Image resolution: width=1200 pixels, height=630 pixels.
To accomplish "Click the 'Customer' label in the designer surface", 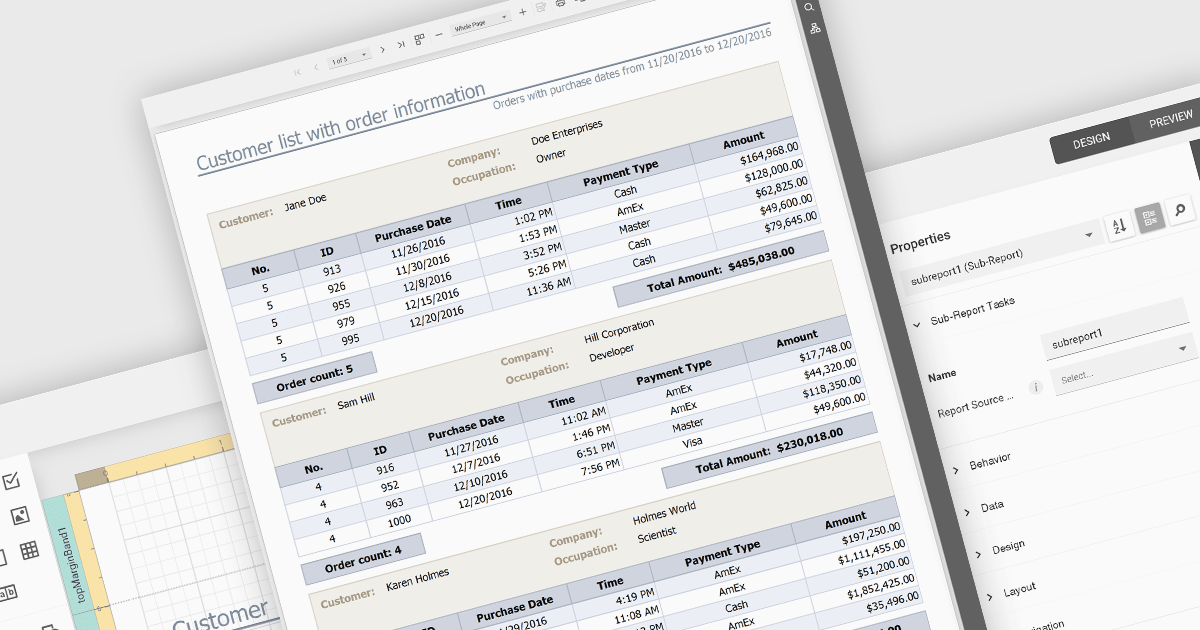I will (221, 614).
